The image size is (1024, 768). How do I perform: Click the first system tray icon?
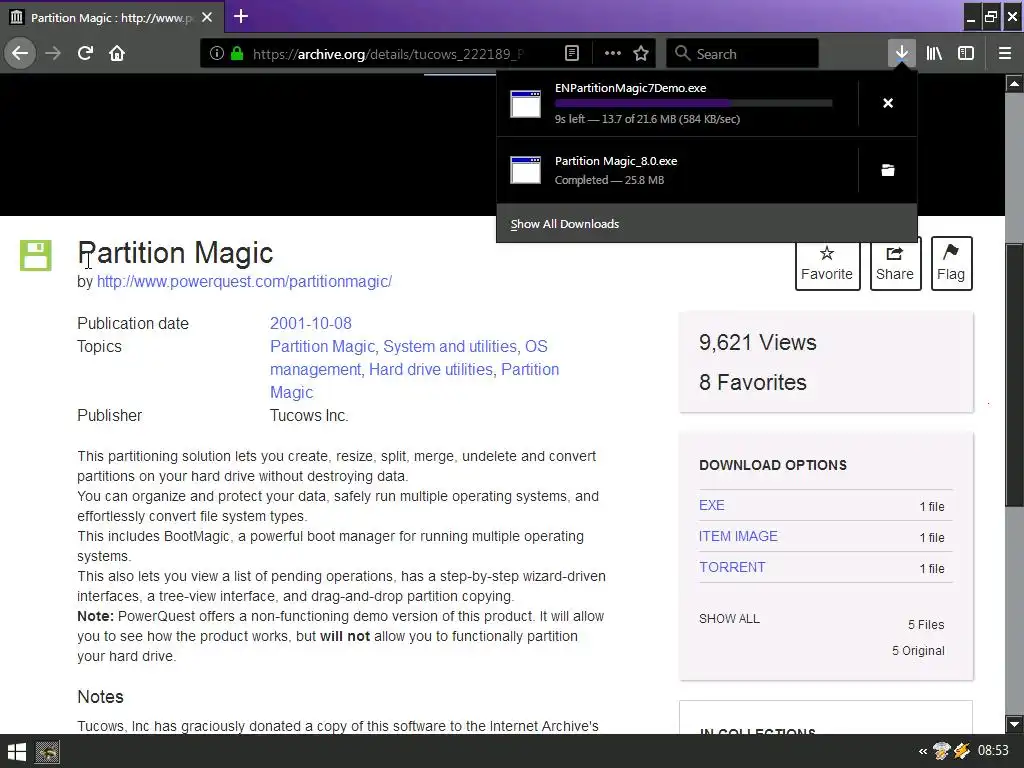[x=941, y=752]
